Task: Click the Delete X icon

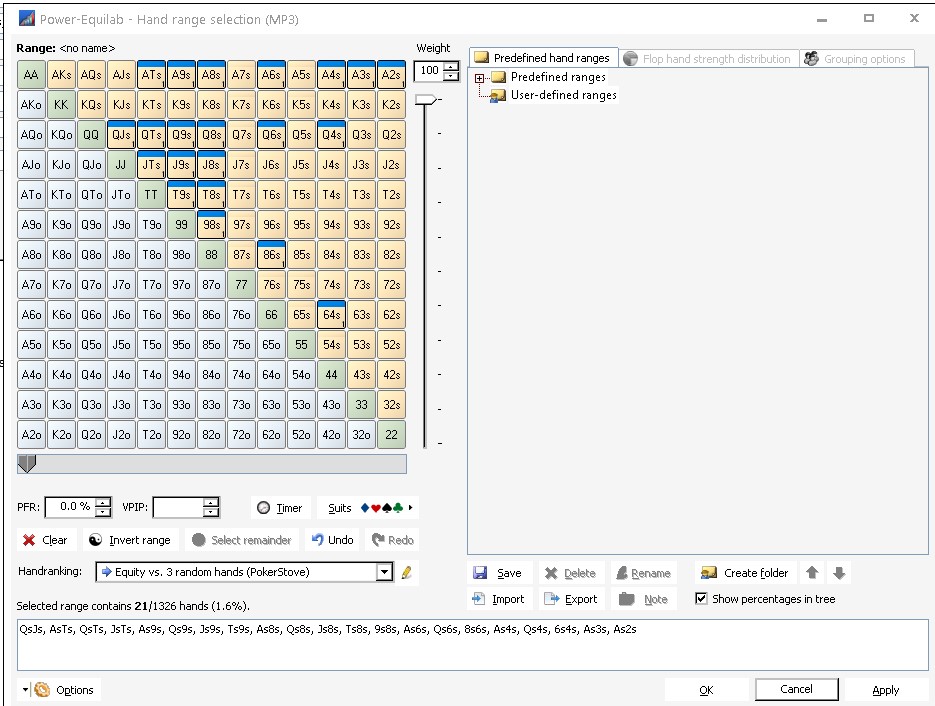Action: click(x=551, y=573)
